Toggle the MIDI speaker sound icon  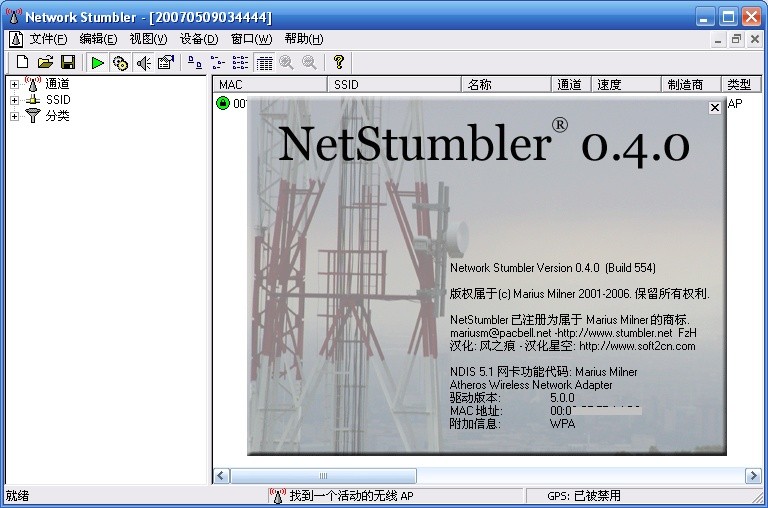pyautogui.click(x=143, y=63)
